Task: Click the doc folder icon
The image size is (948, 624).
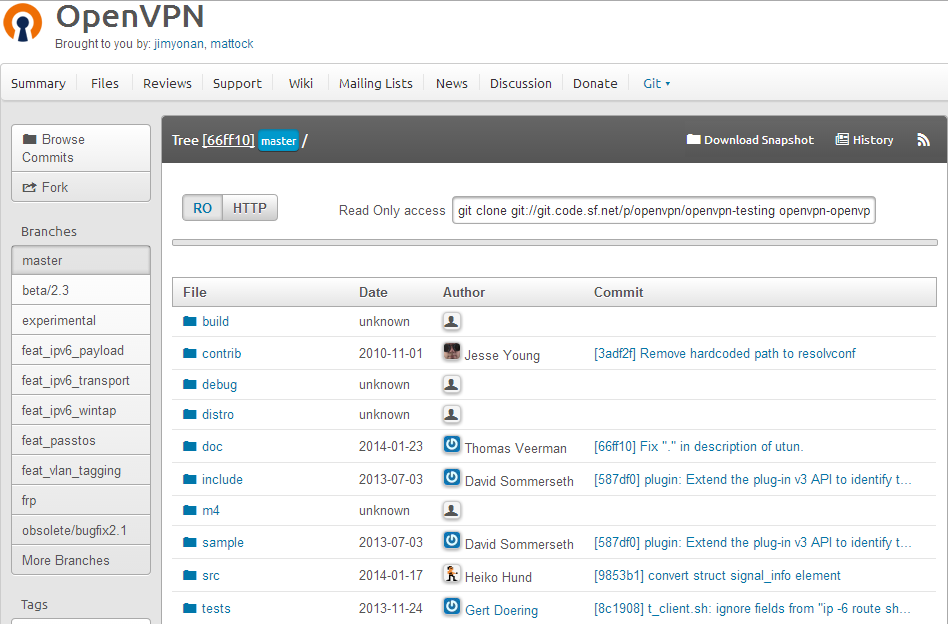Action: 190,446
